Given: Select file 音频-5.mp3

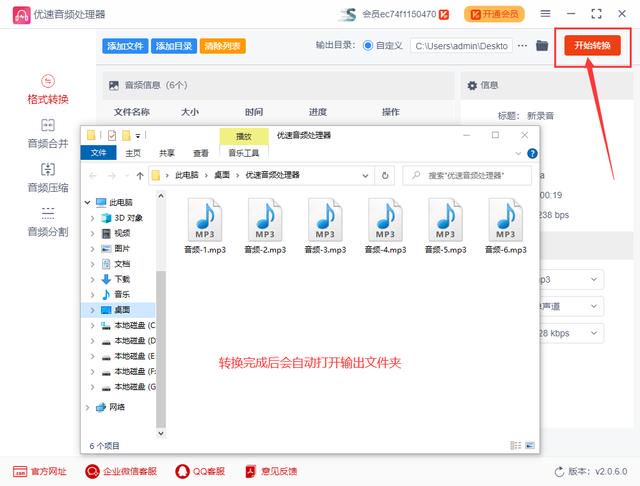Looking at the screenshot, I should [x=445, y=226].
